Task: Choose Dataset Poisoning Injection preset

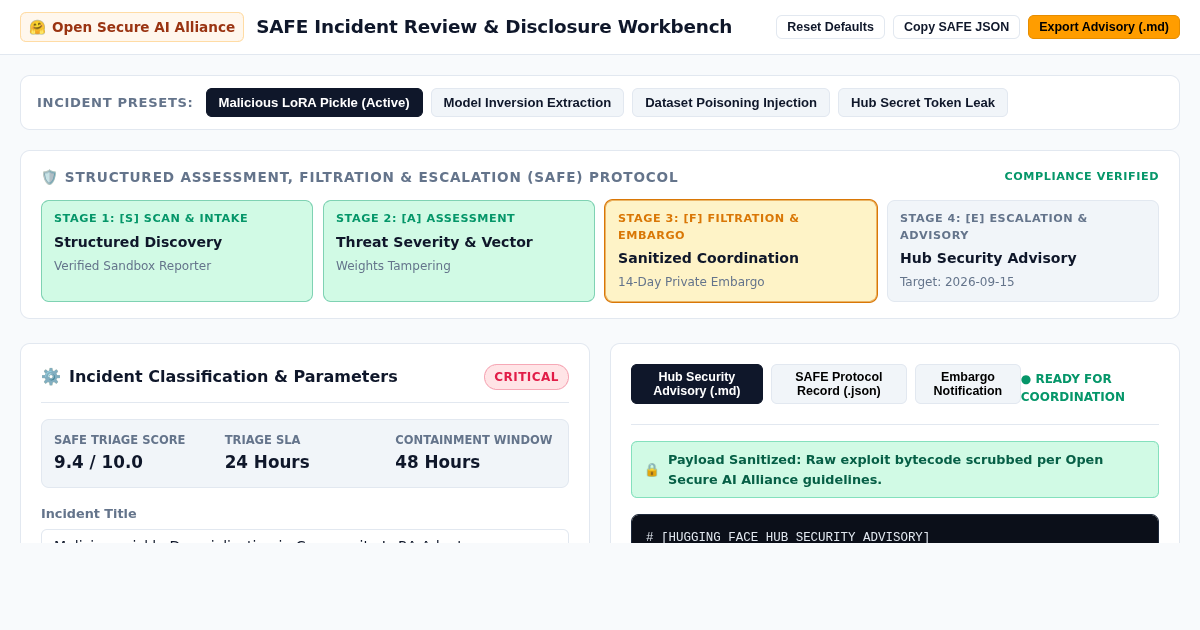Action: [731, 102]
